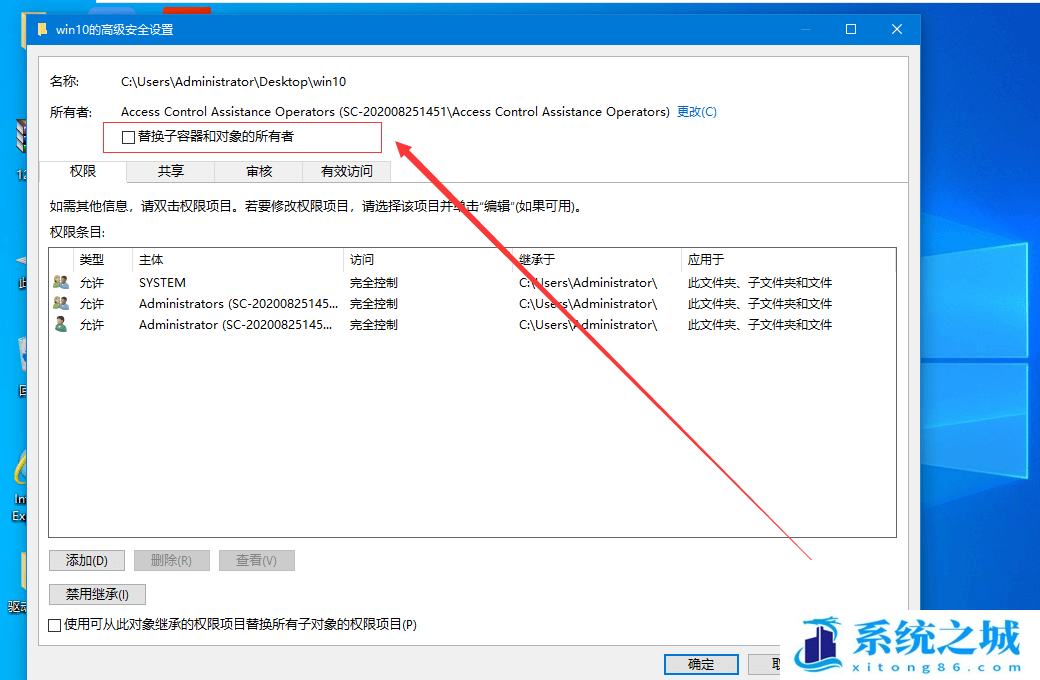Click the folder icon in title bar
The width and height of the screenshot is (1040, 680).
click(42, 29)
